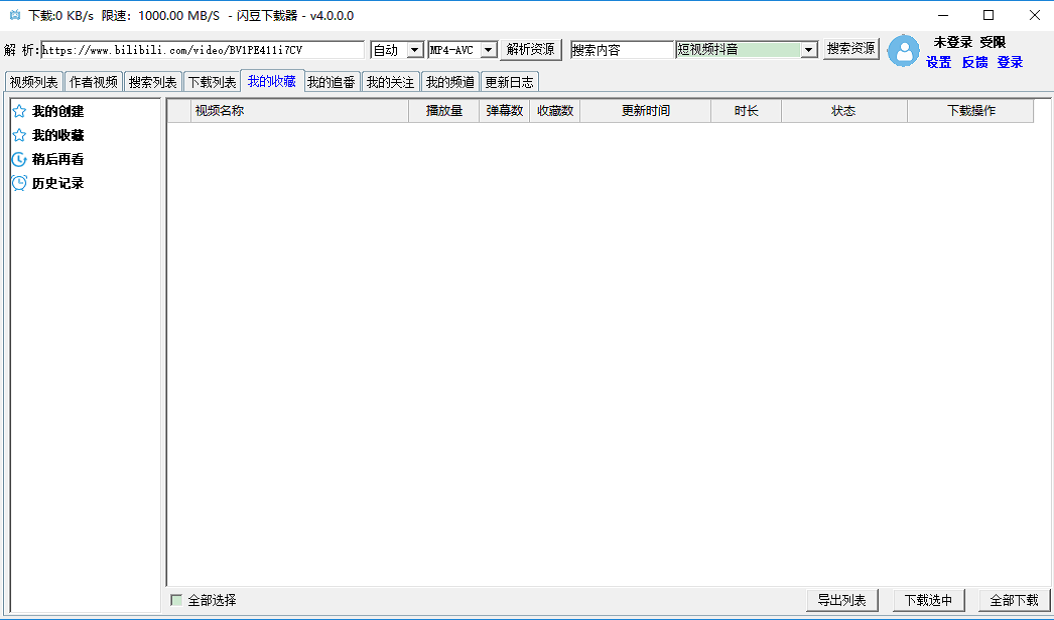
Task: Open the 自动 quality dropdown
Action: [396, 48]
